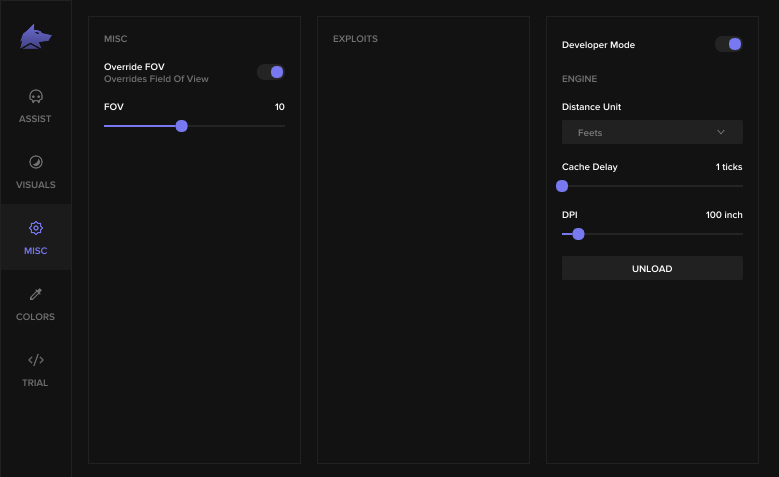Open the Distance Unit dropdown

click(652, 132)
